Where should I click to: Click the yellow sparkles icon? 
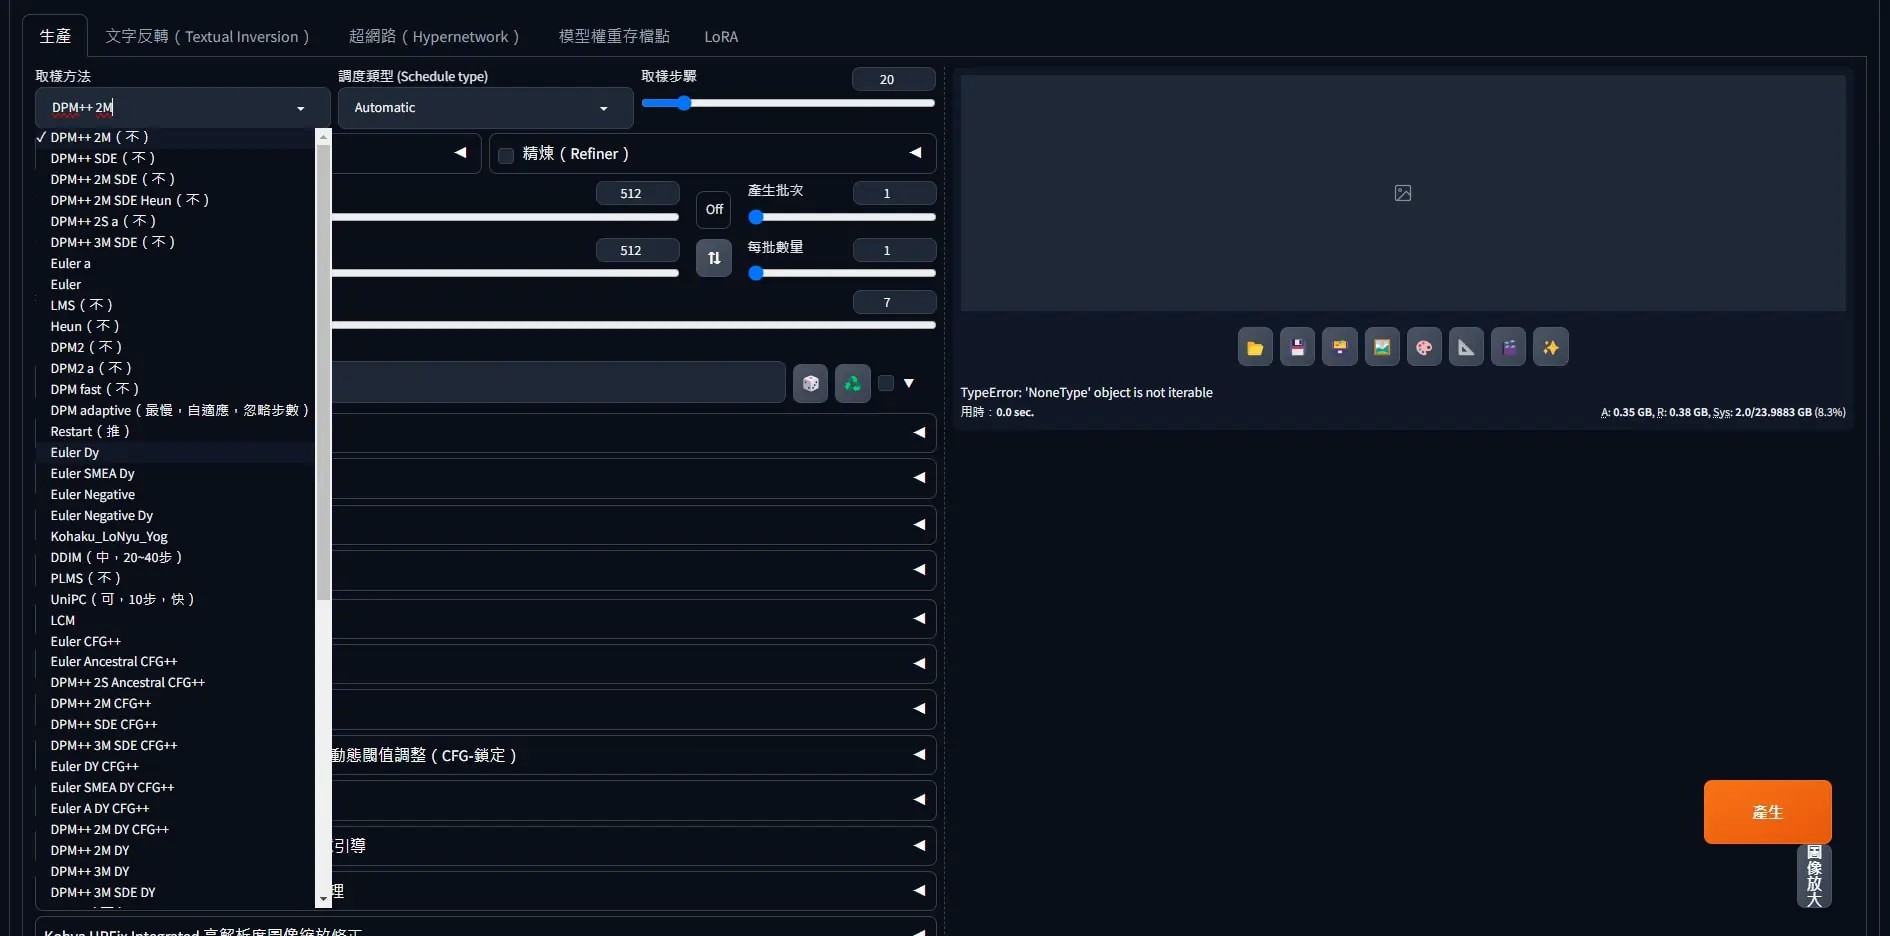tap(1551, 348)
